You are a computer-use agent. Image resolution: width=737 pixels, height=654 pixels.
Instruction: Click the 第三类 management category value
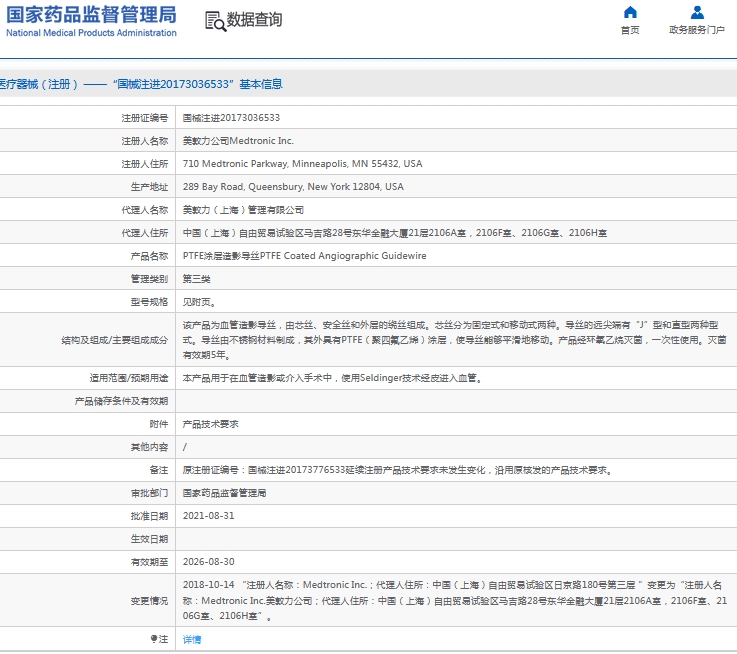pyautogui.click(x=196, y=279)
